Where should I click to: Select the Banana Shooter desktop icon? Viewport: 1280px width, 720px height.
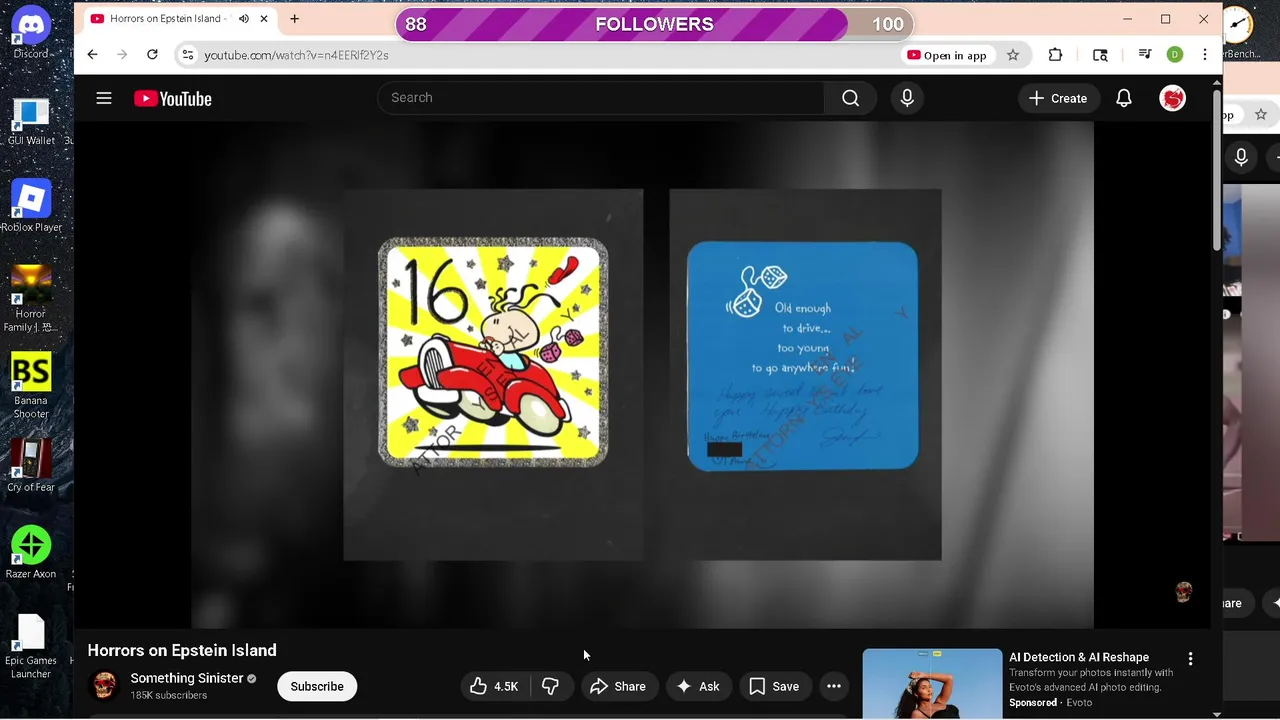click(31, 385)
